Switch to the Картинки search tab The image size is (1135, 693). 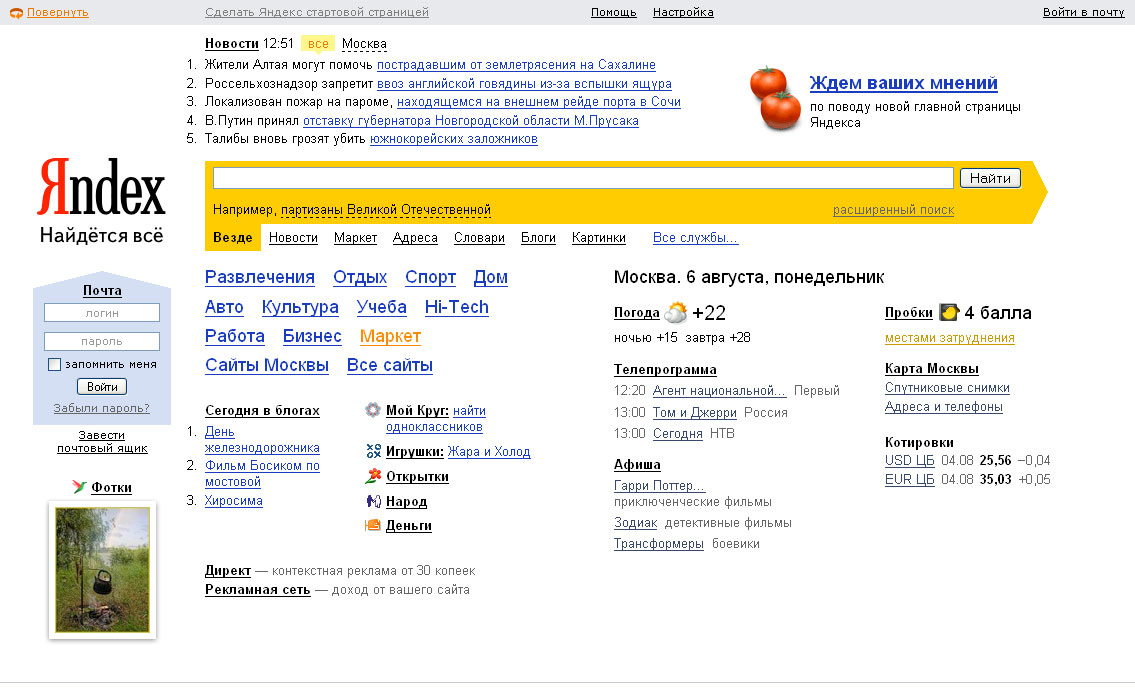(599, 238)
